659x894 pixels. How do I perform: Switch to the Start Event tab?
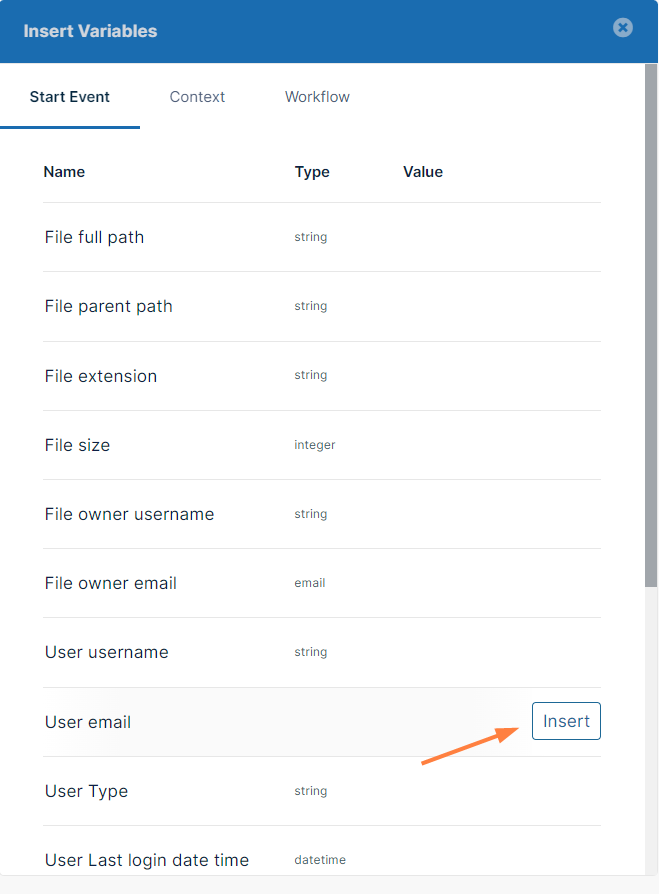point(70,97)
